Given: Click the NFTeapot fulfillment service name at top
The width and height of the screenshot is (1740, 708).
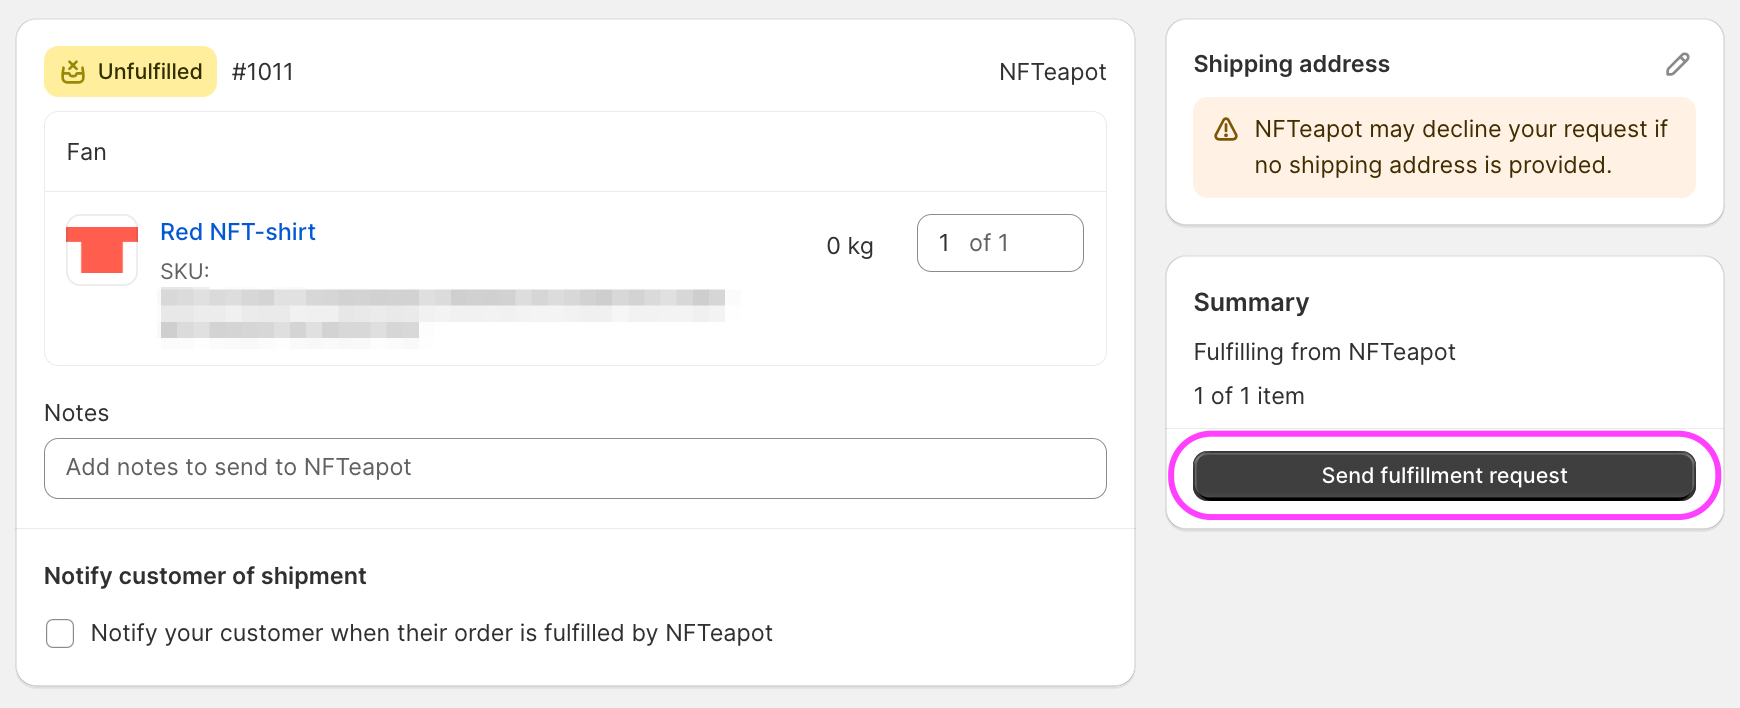Looking at the screenshot, I should [x=1052, y=72].
